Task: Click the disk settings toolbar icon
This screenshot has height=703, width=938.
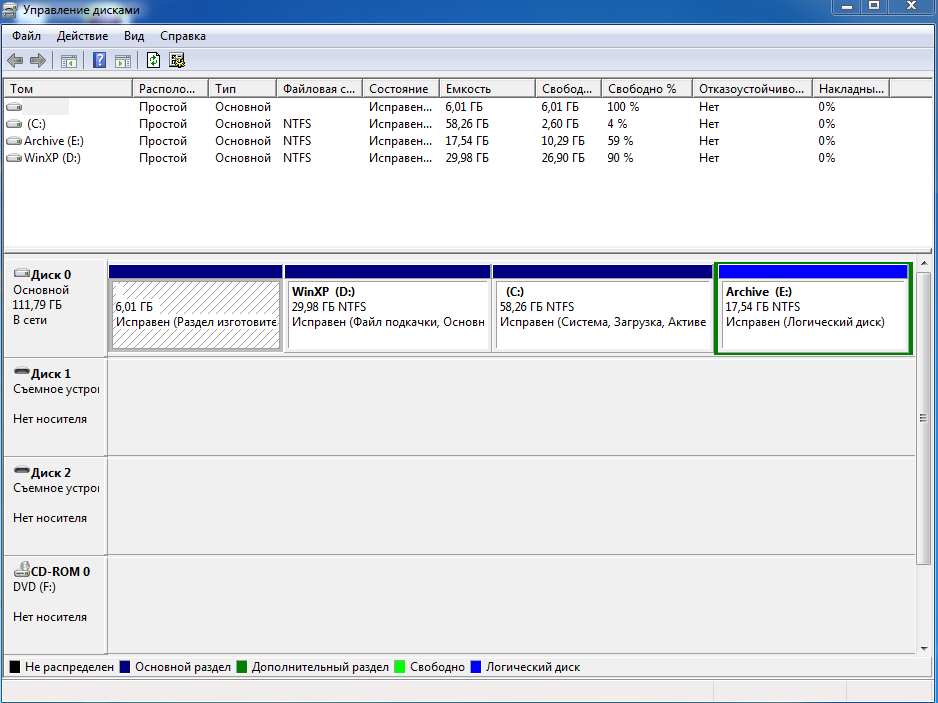Action: point(177,60)
